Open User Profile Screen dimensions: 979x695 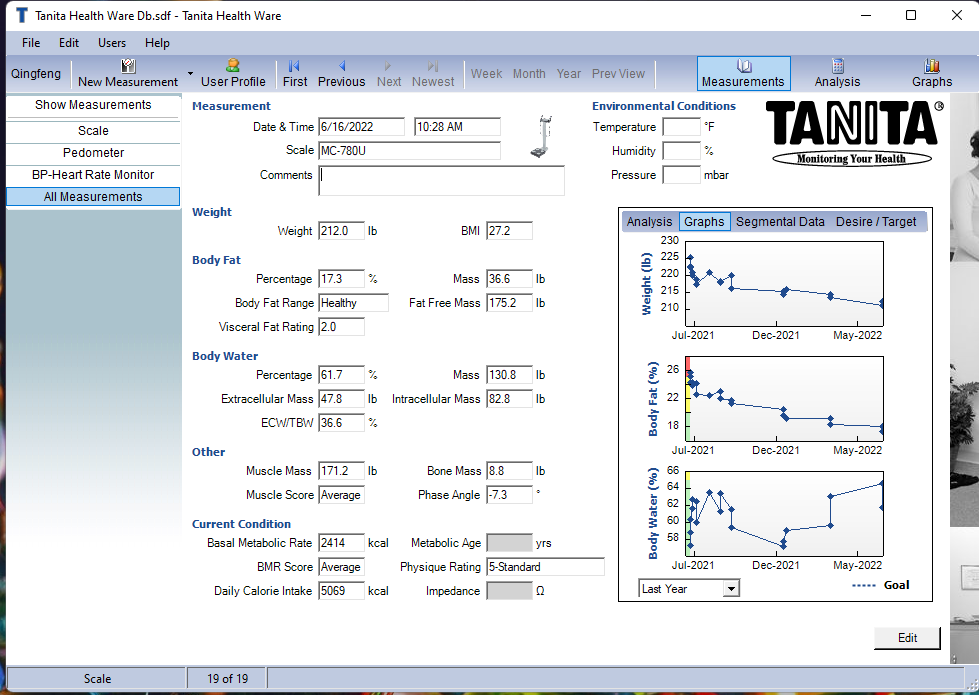233,74
